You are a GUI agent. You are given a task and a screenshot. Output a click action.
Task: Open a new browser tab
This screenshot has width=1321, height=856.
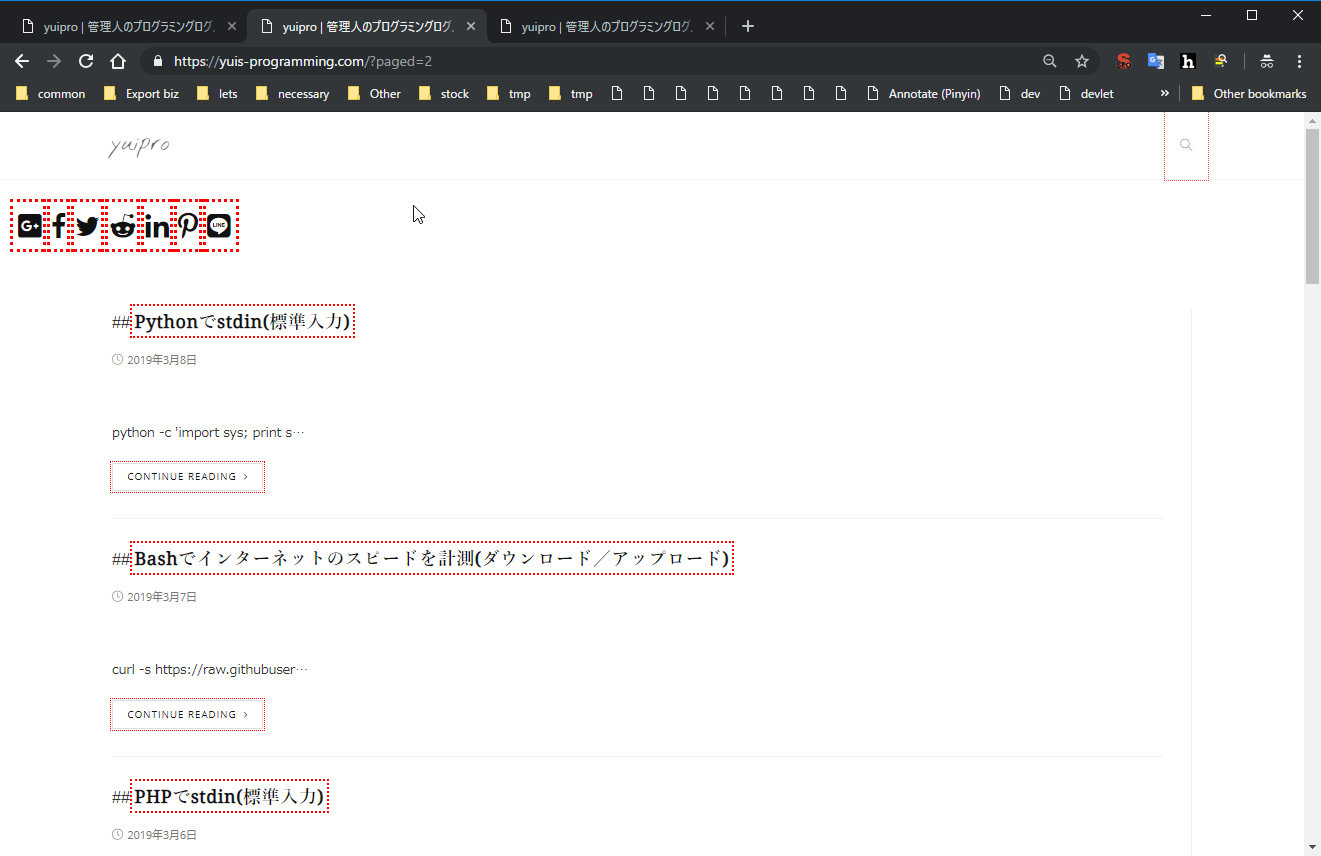click(x=748, y=26)
